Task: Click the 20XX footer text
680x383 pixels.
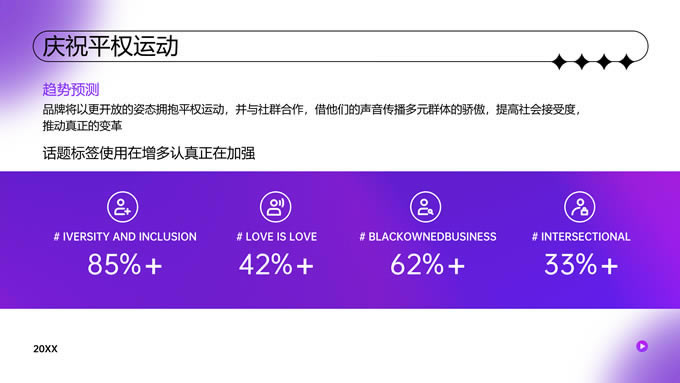Action: (45, 349)
